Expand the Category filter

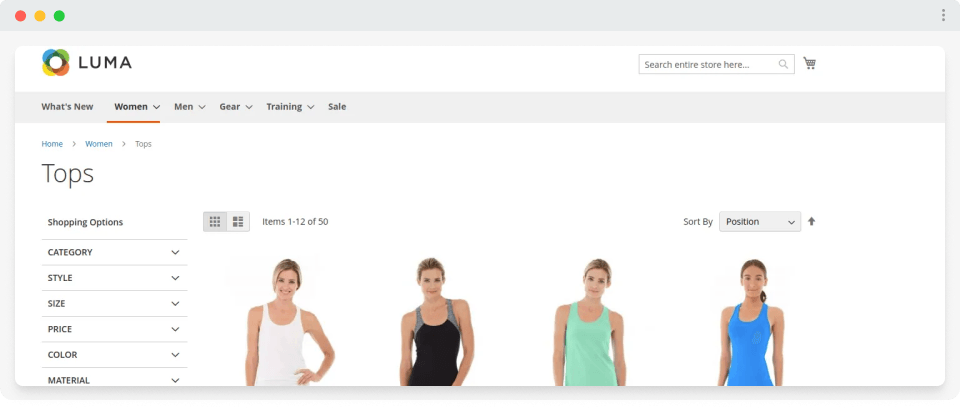(x=115, y=252)
